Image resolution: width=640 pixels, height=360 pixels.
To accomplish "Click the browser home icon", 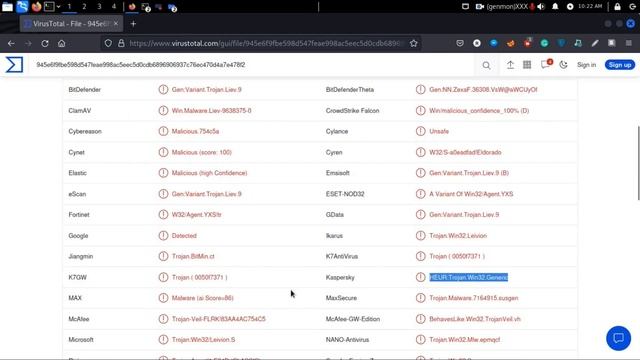I will coord(61,43).
